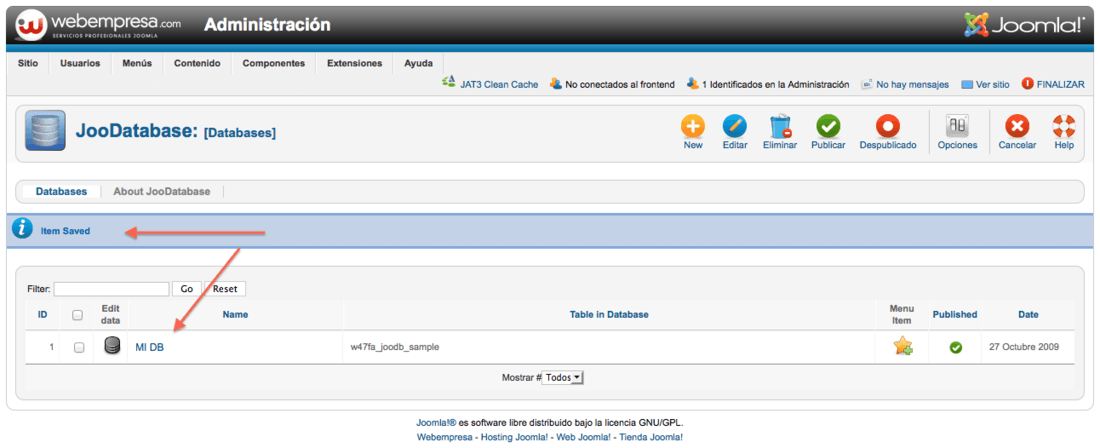Click the JooDatabase component icon
1100x448 pixels.
[46, 131]
